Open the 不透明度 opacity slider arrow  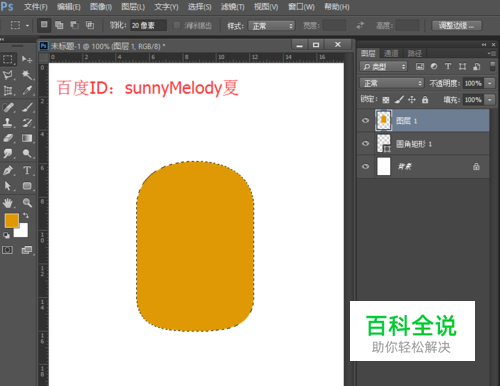tap(490, 83)
